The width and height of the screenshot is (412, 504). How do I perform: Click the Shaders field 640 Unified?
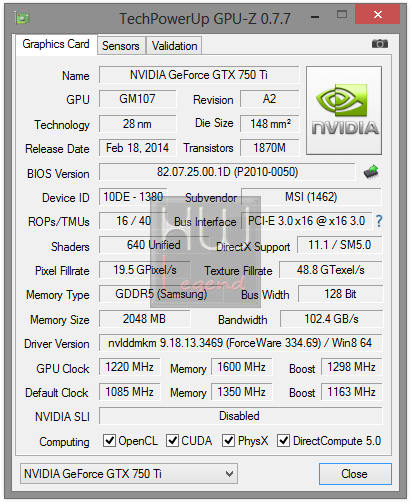click(154, 245)
